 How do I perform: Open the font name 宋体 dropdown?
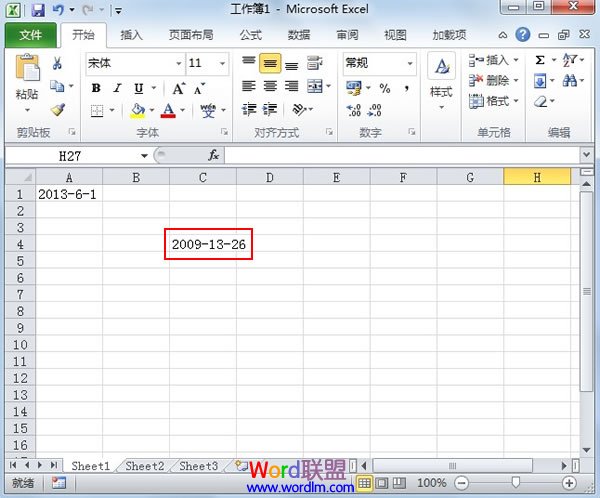(179, 63)
